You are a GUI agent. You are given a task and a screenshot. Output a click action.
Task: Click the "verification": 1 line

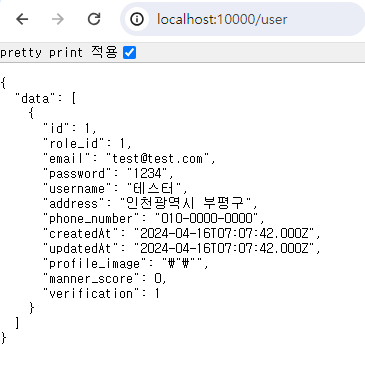pyautogui.click(x=101, y=293)
